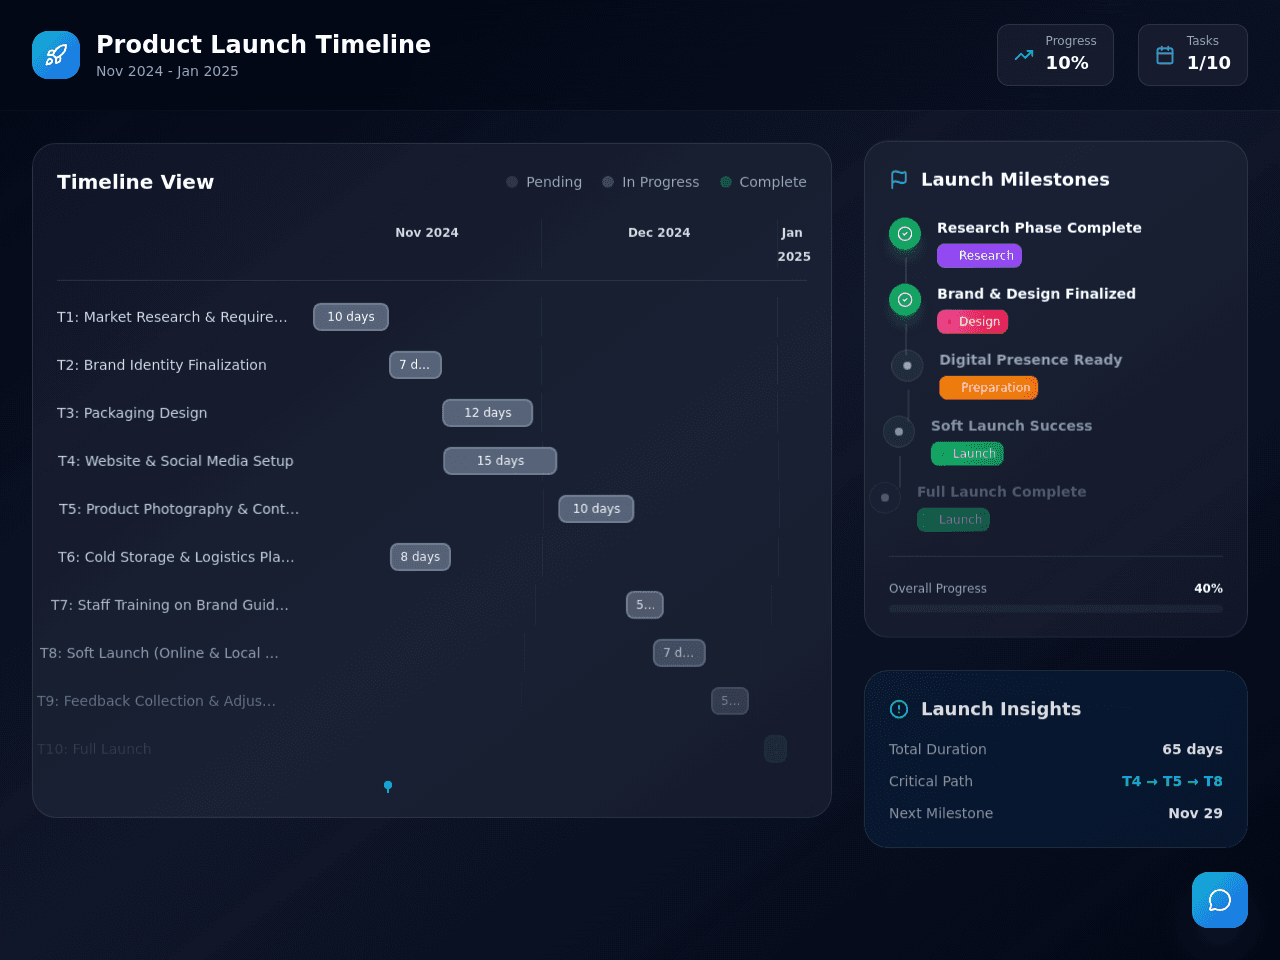Click Soft Launch Success milestone dot
Image resolution: width=1280 pixels, height=960 pixels.
[x=899, y=432]
